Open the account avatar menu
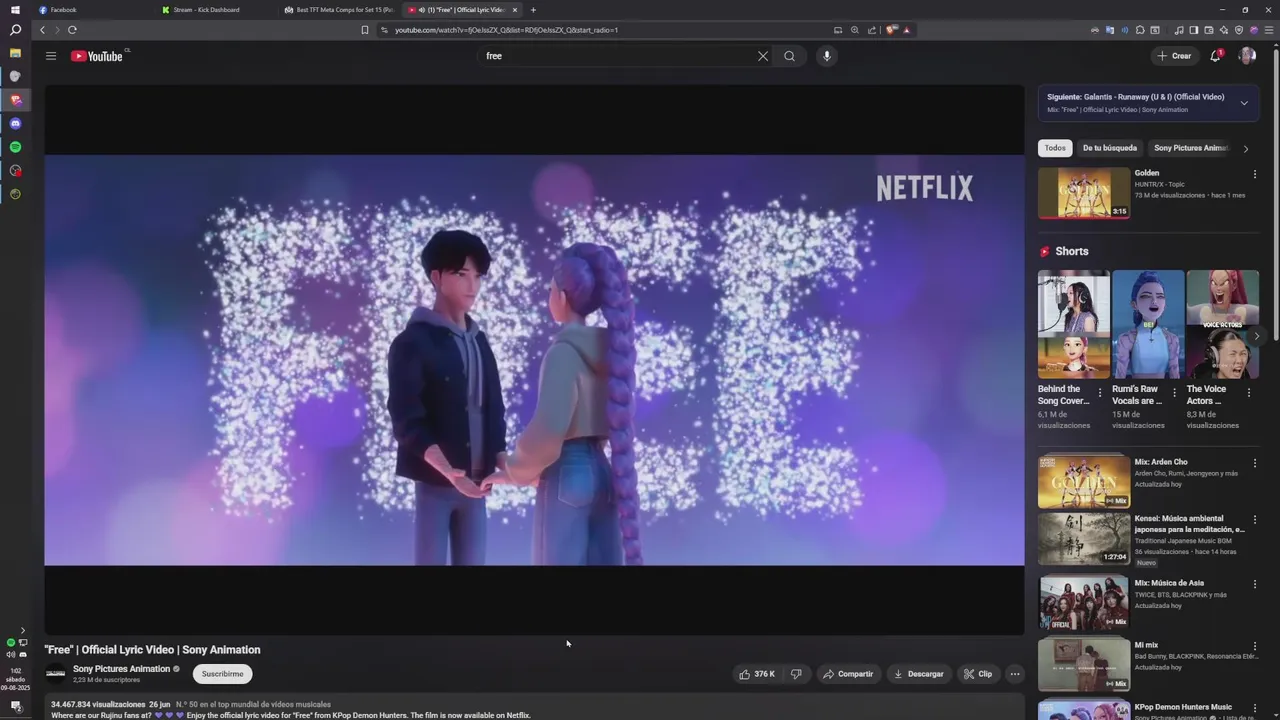Viewport: 1280px width, 720px height. coord(1247,56)
